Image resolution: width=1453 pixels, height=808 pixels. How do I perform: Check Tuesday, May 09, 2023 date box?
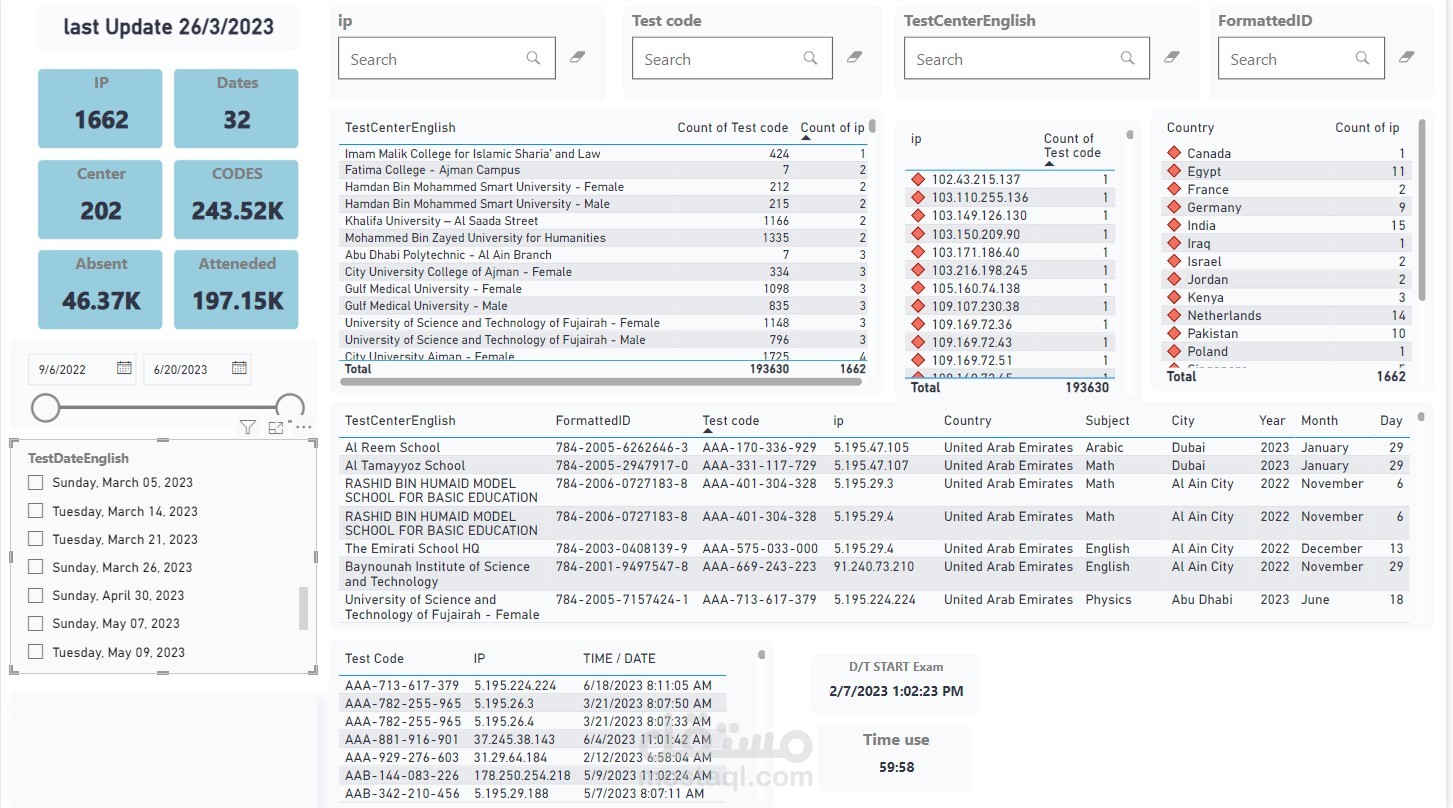[x=36, y=652]
